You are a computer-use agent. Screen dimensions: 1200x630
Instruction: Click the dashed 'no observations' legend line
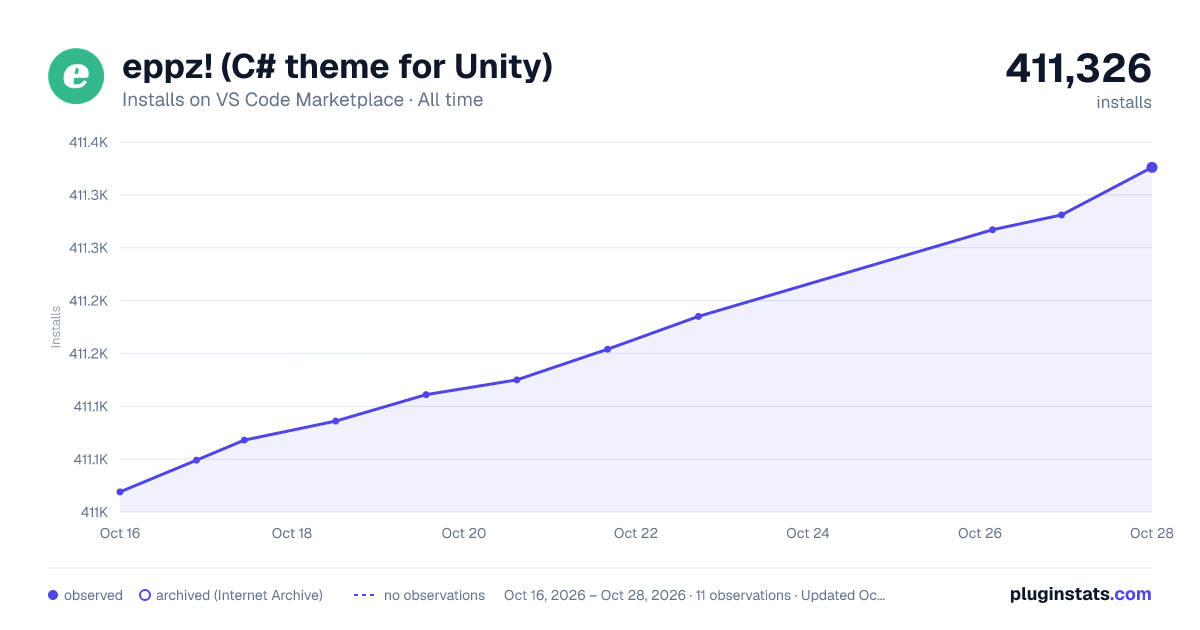364,595
